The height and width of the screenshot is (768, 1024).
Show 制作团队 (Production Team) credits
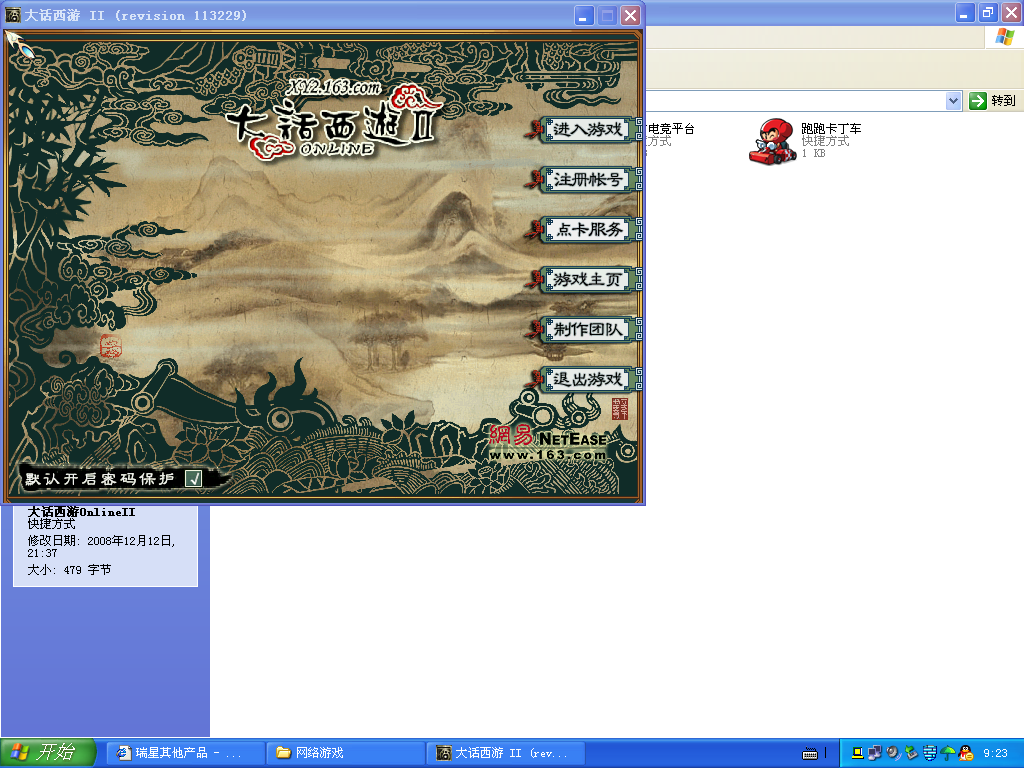click(x=587, y=329)
